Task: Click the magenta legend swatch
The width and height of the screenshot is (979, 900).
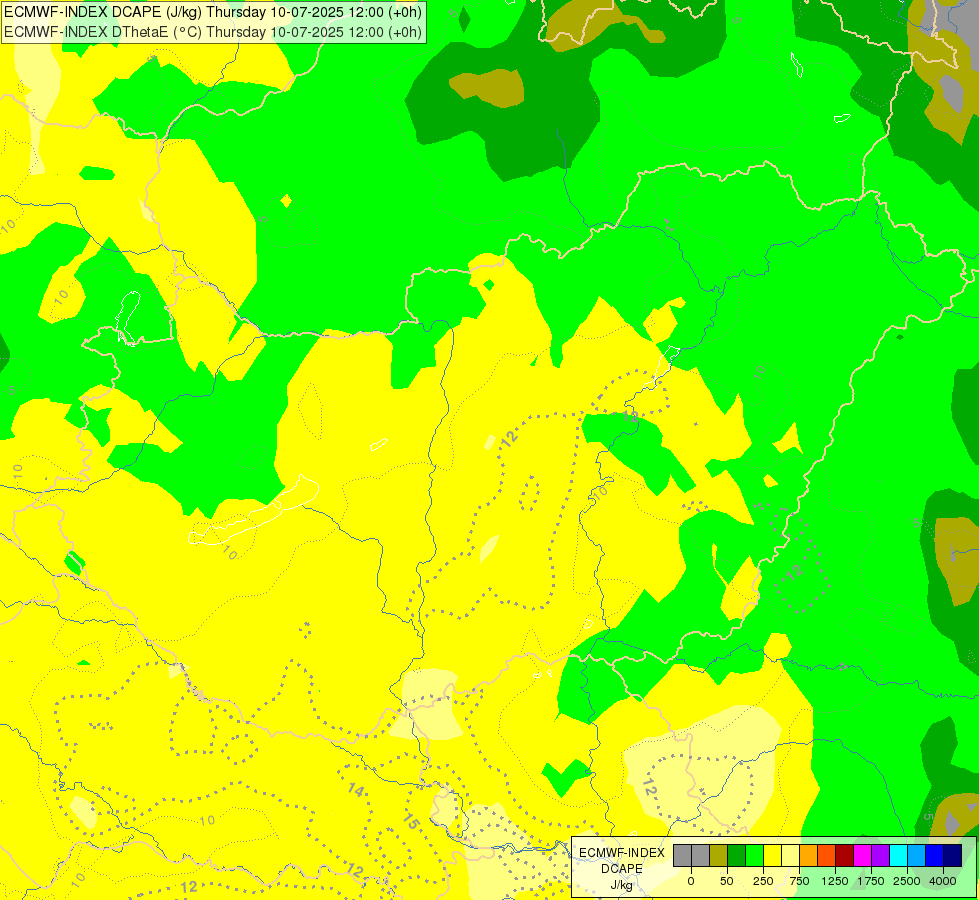Action: [x=863, y=855]
